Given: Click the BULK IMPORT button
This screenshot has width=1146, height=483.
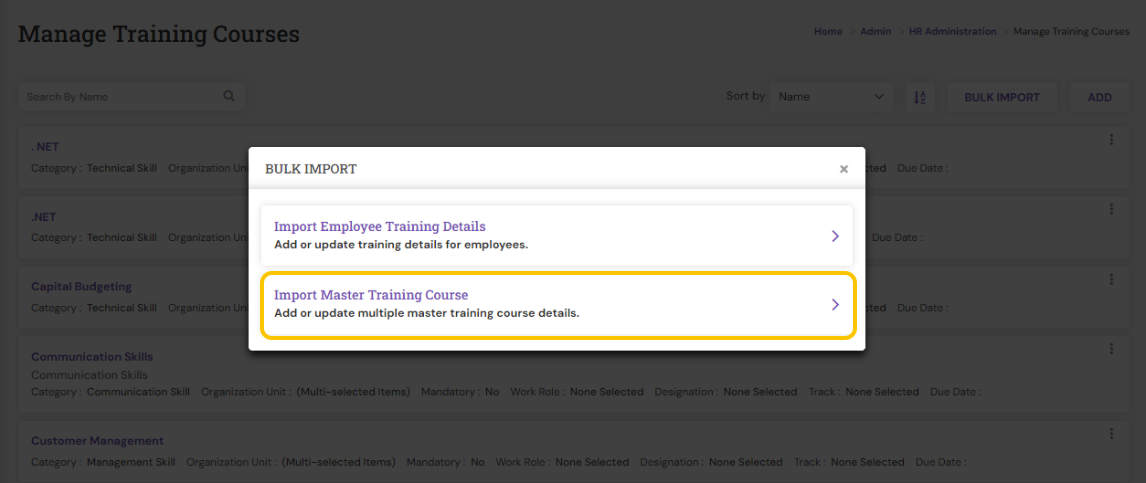Looking at the screenshot, I should (1002, 97).
